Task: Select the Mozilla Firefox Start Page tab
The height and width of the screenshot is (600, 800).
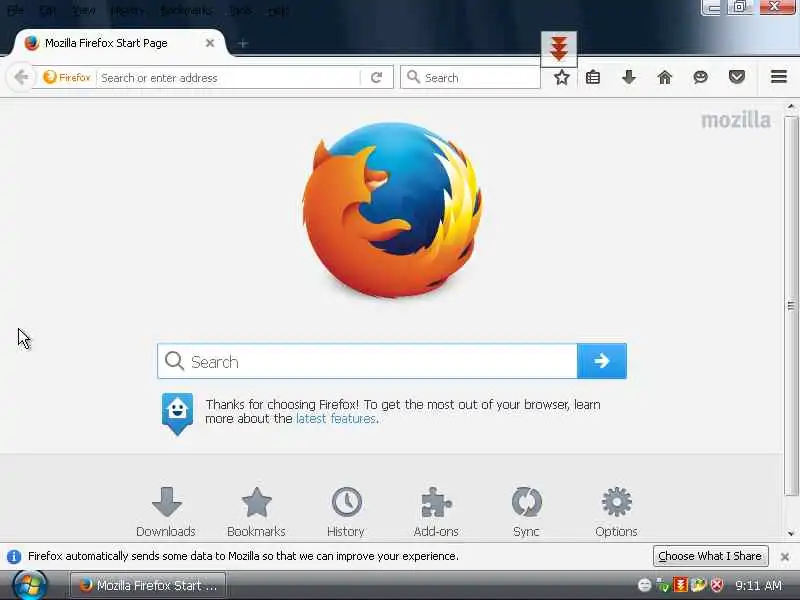Action: [x=120, y=43]
